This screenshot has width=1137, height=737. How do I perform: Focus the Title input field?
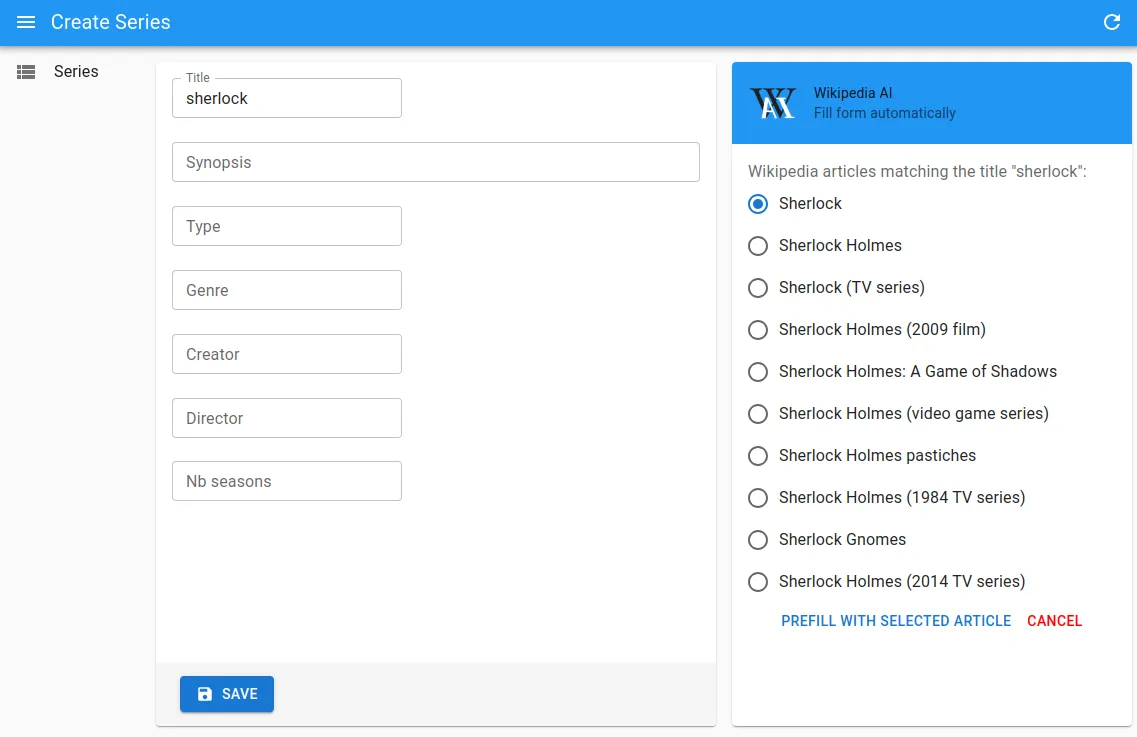(x=287, y=99)
